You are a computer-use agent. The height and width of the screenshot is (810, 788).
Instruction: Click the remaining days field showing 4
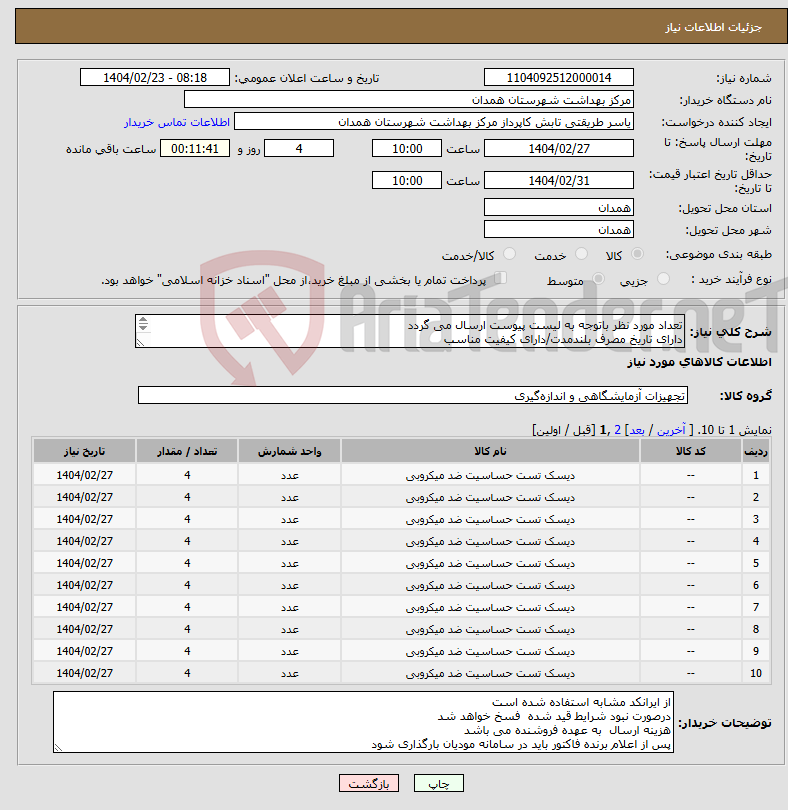point(299,149)
